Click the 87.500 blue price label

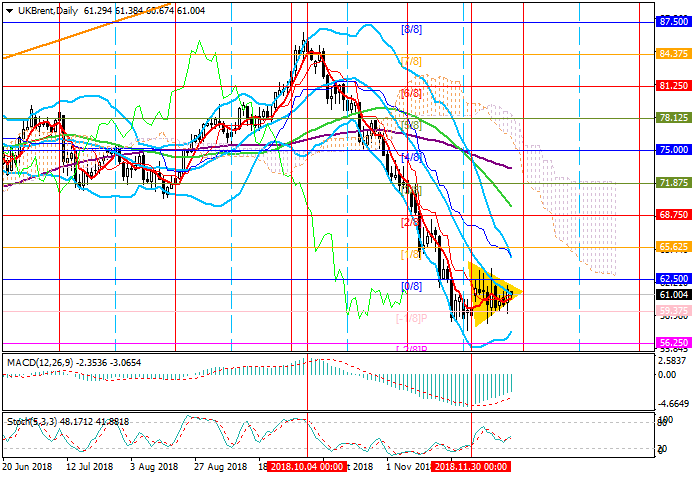670,21
